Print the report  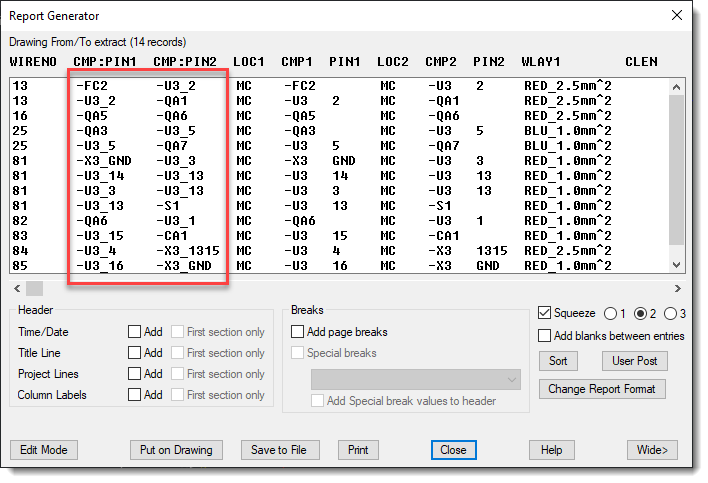tap(358, 450)
